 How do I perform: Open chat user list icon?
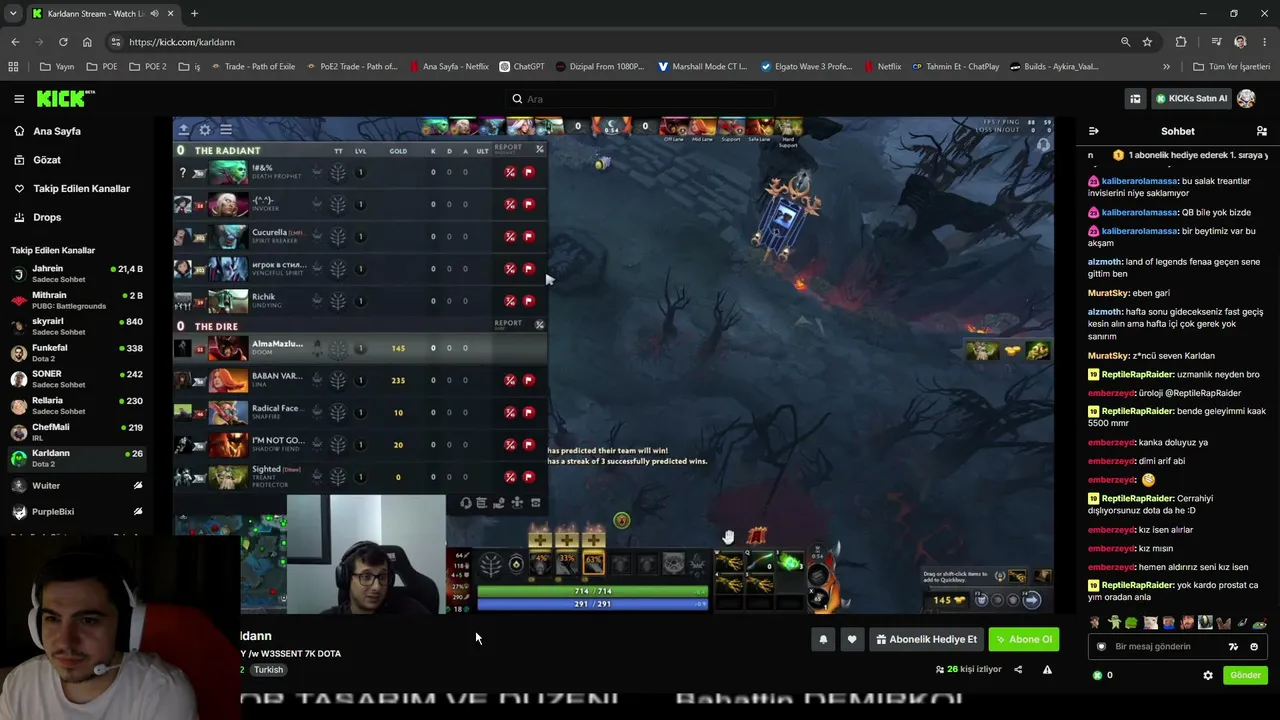point(1261,131)
